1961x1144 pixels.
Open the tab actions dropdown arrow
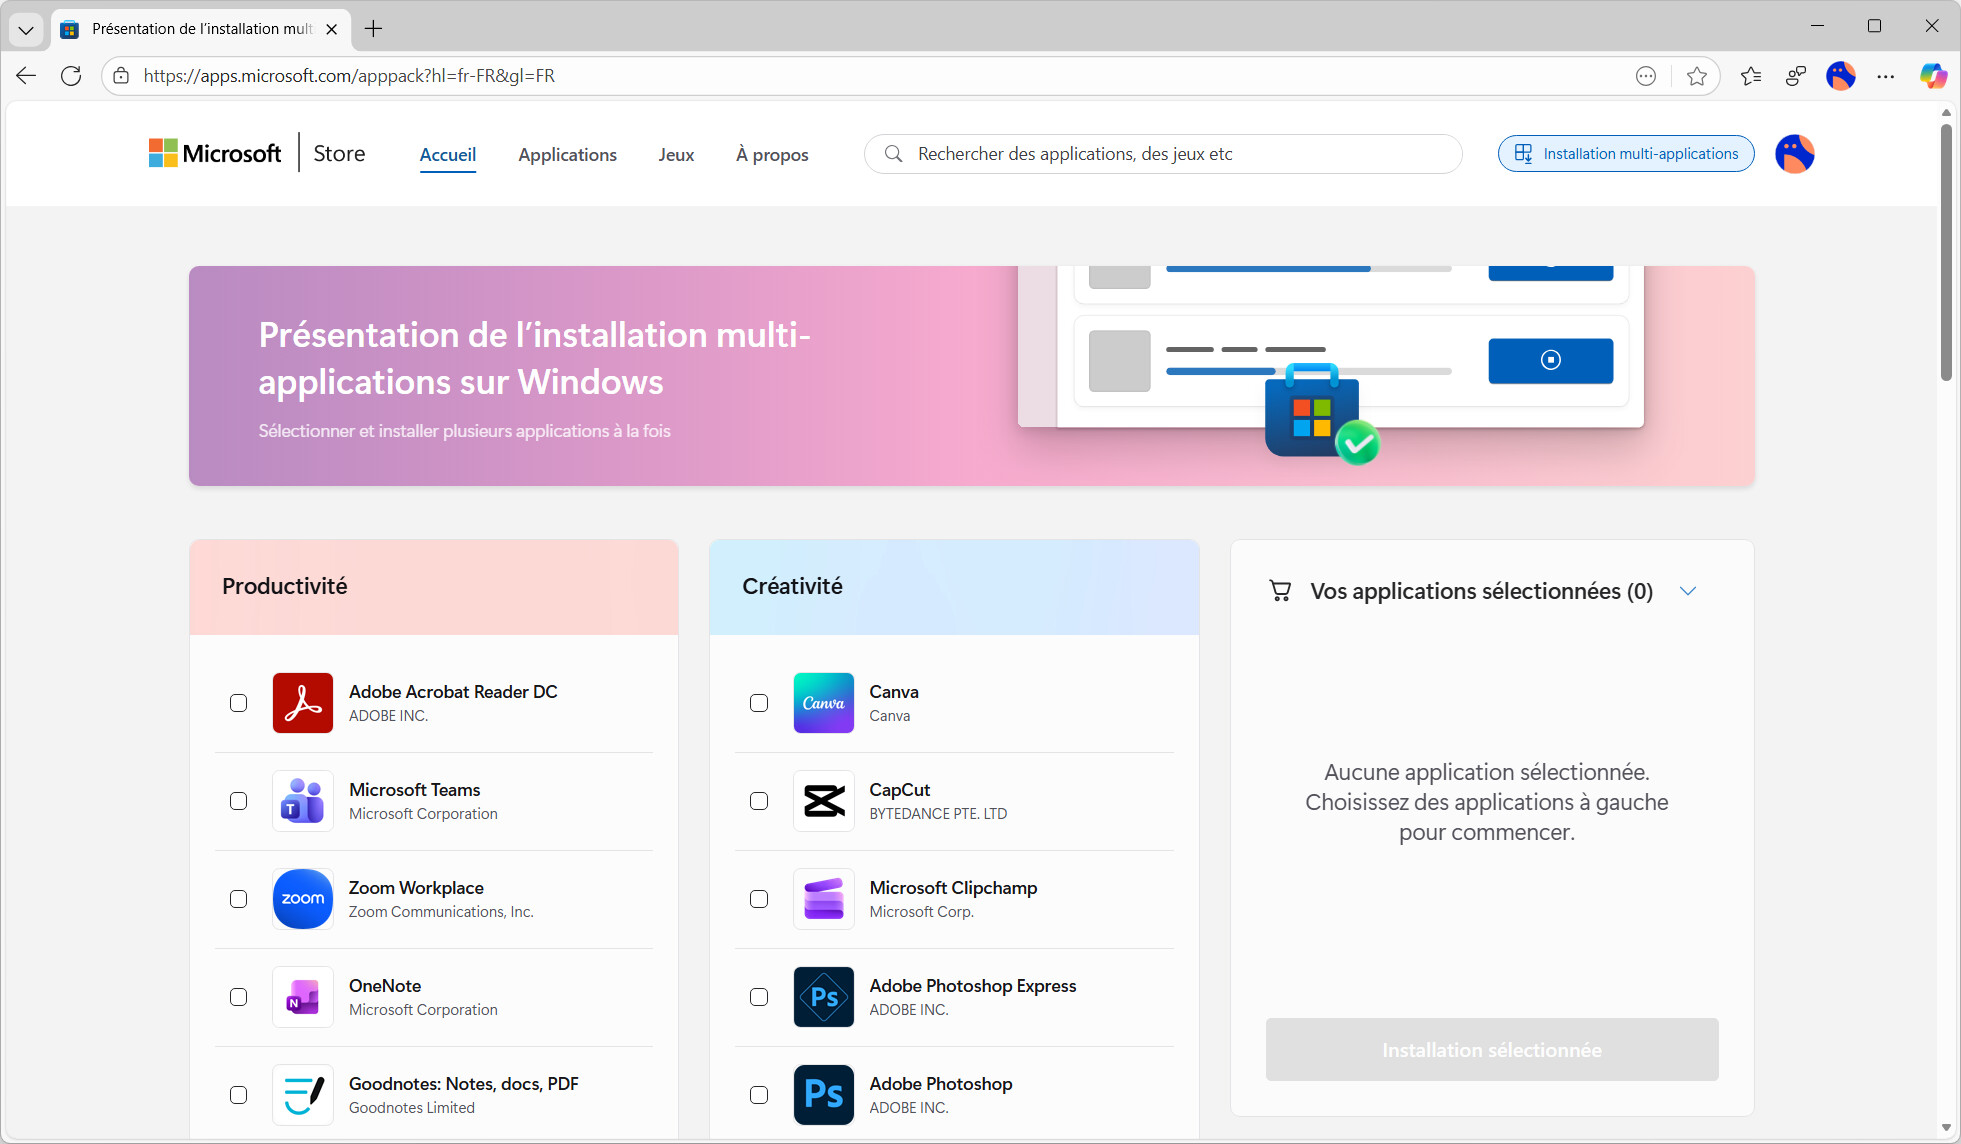(26, 29)
